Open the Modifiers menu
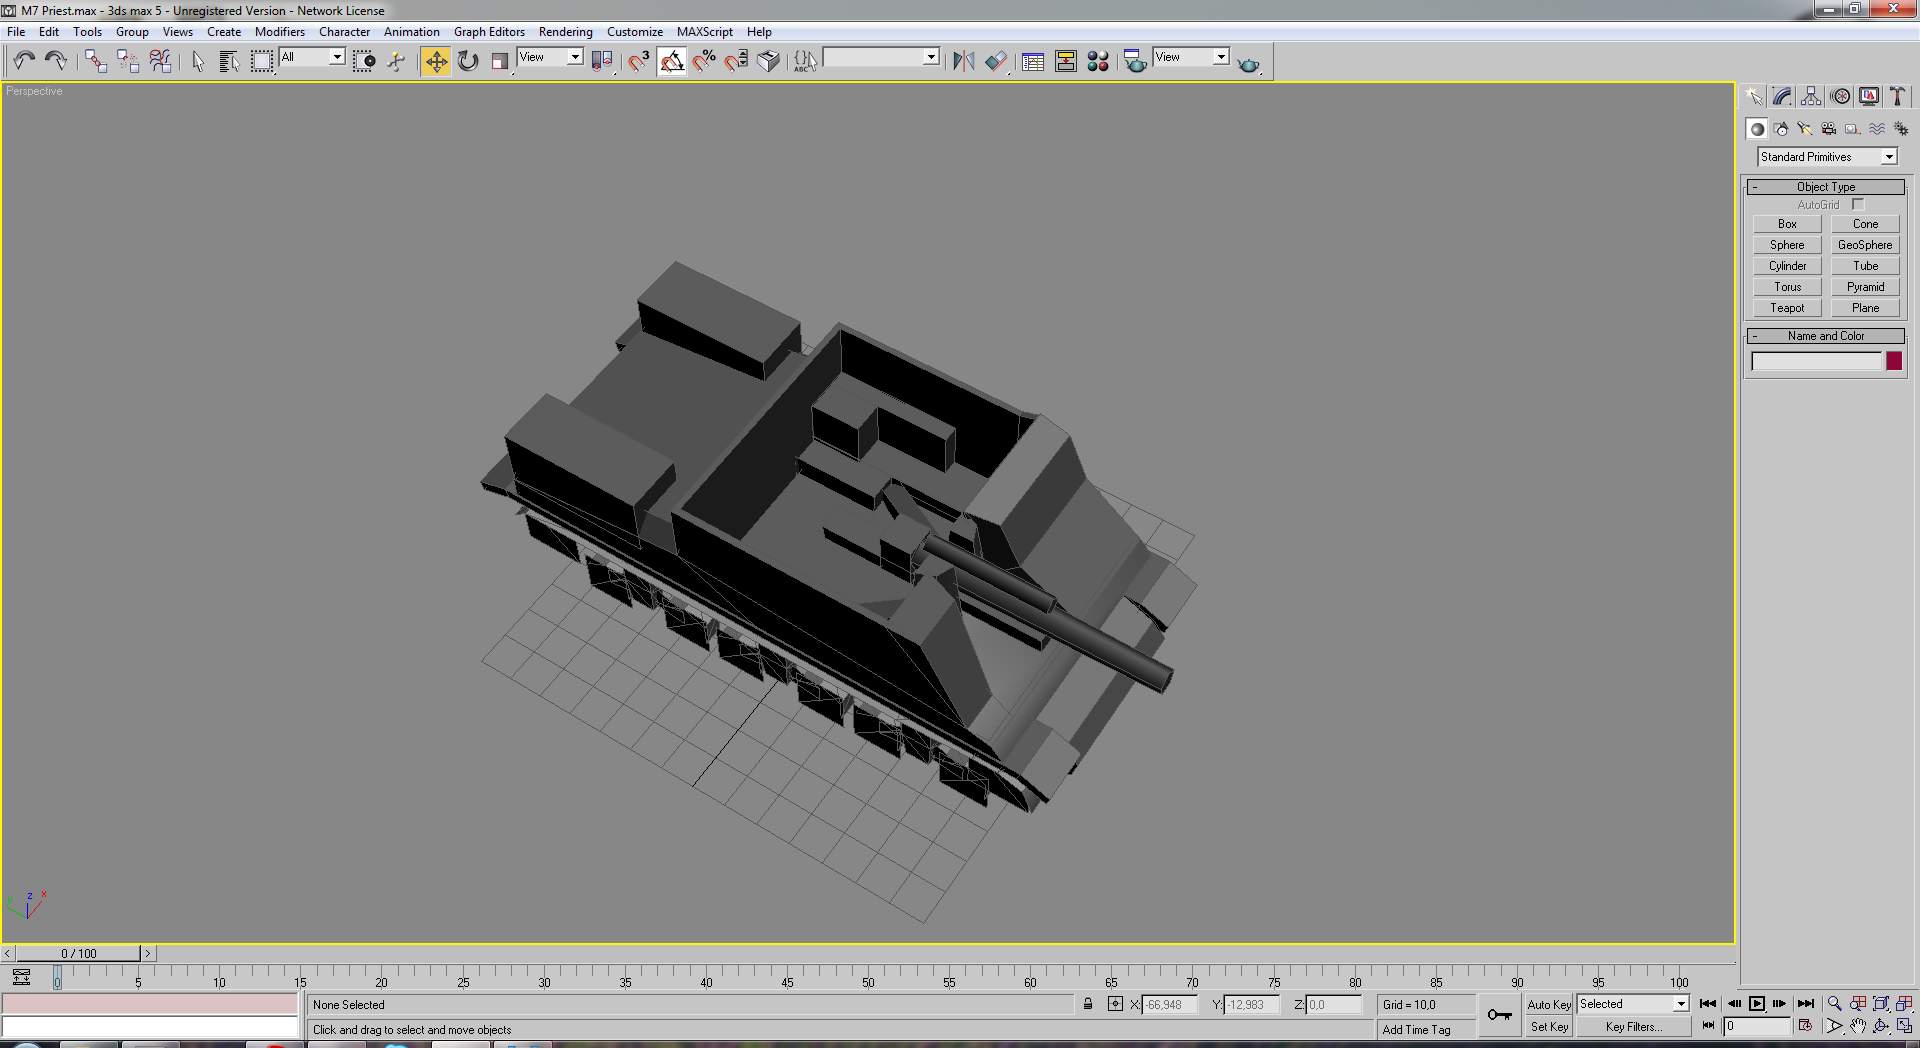1920x1048 pixels. 280,32
